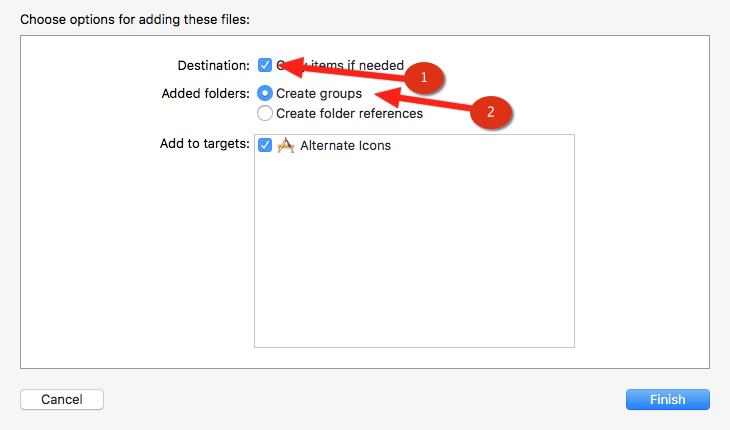This screenshot has height=430, width=730.
Task: Click the items if needed label text
Action: pos(361,65)
